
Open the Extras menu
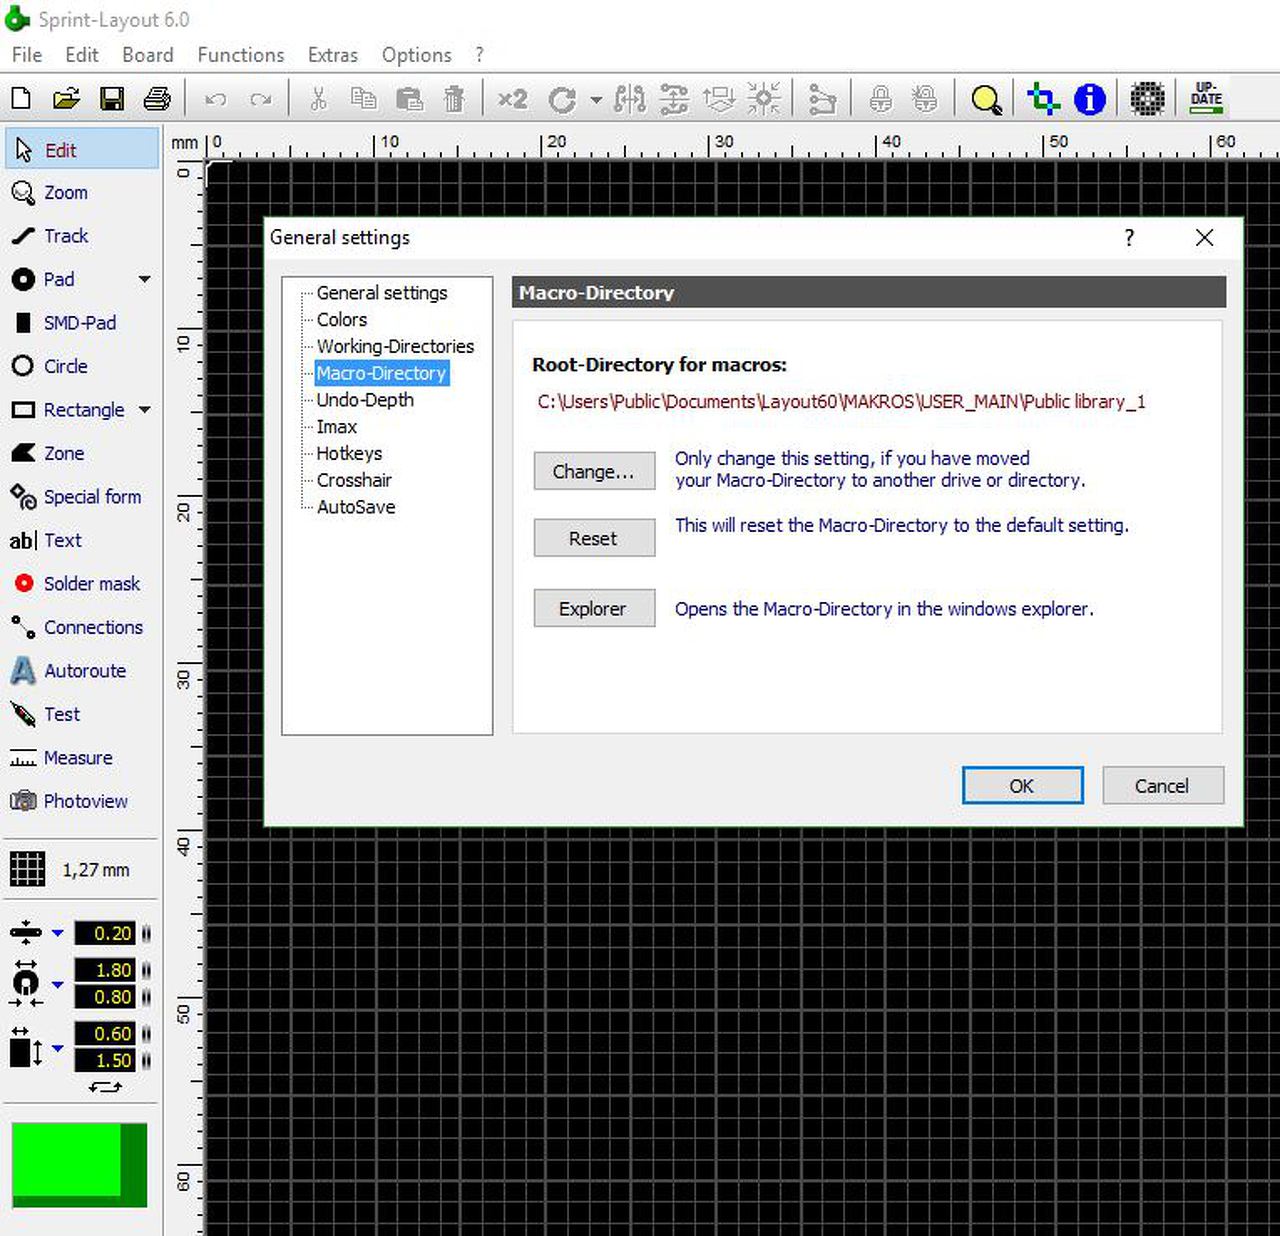[x=333, y=55]
